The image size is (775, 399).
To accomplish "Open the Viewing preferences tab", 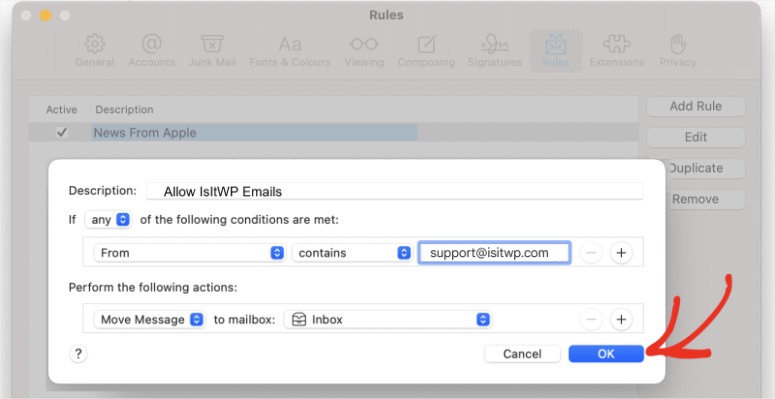I will click(x=364, y=51).
